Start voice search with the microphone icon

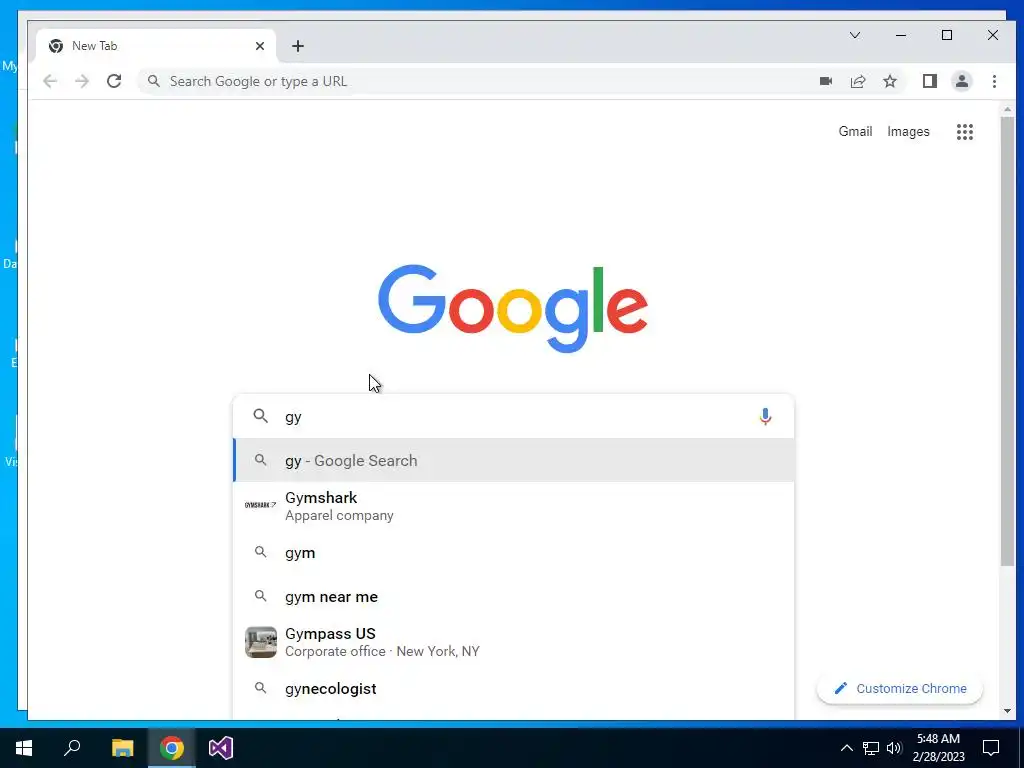click(x=765, y=416)
